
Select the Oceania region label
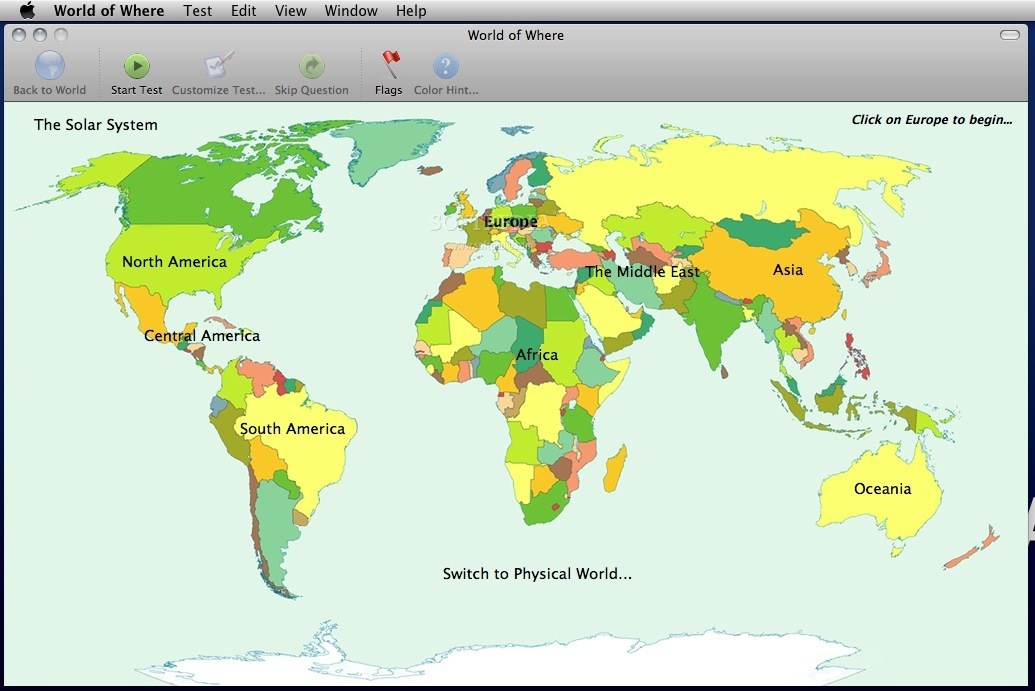(x=883, y=488)
